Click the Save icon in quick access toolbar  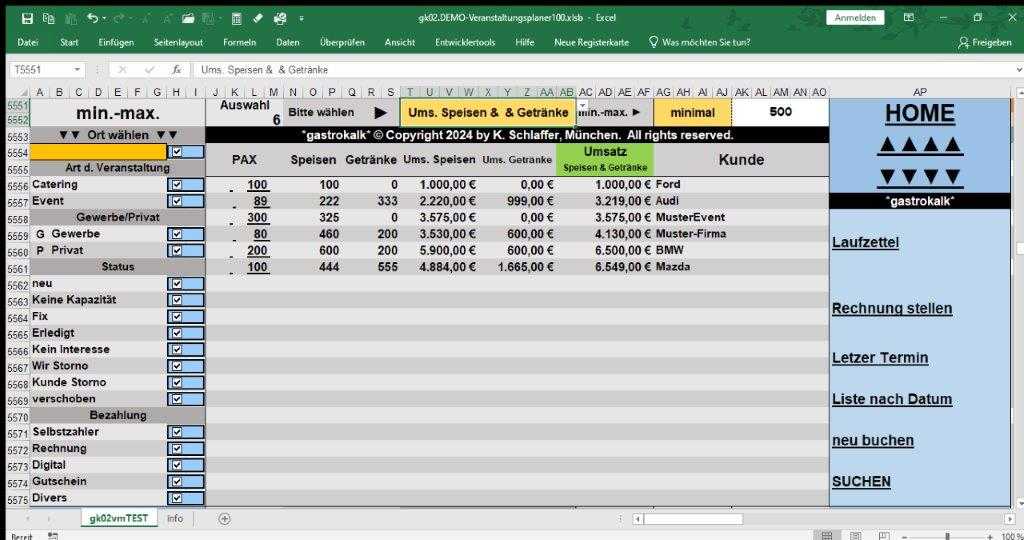pyautogui.click(x=27, y=18)
